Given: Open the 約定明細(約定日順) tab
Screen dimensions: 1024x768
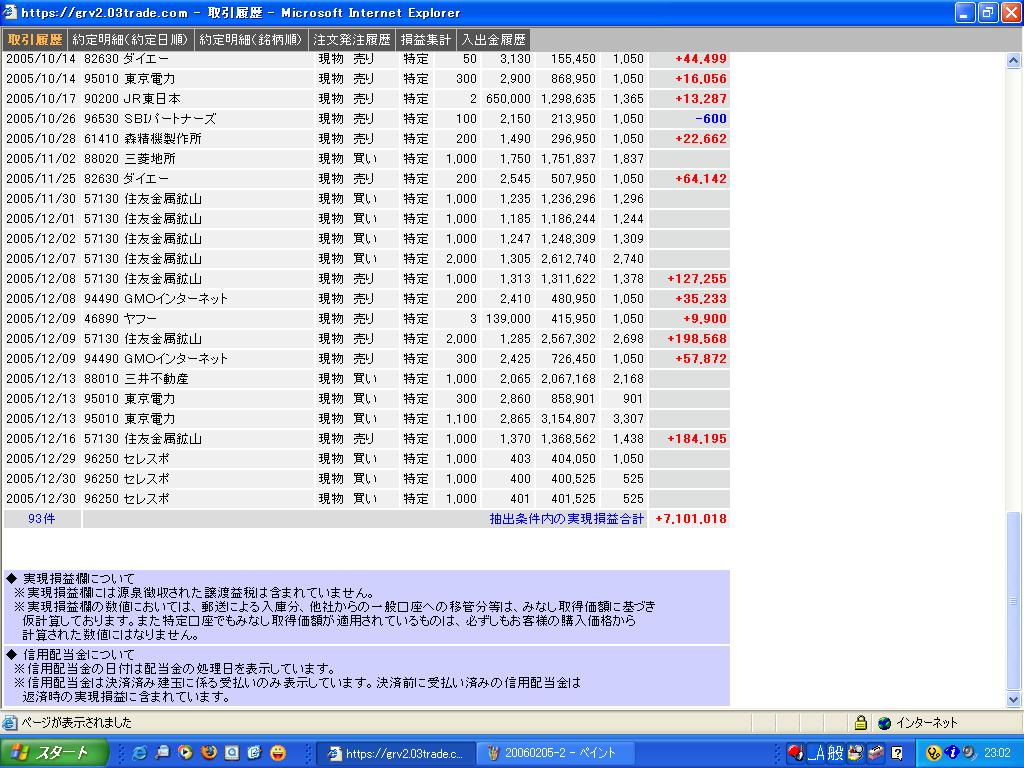Looking at the screenshot, I should (131, 40).
